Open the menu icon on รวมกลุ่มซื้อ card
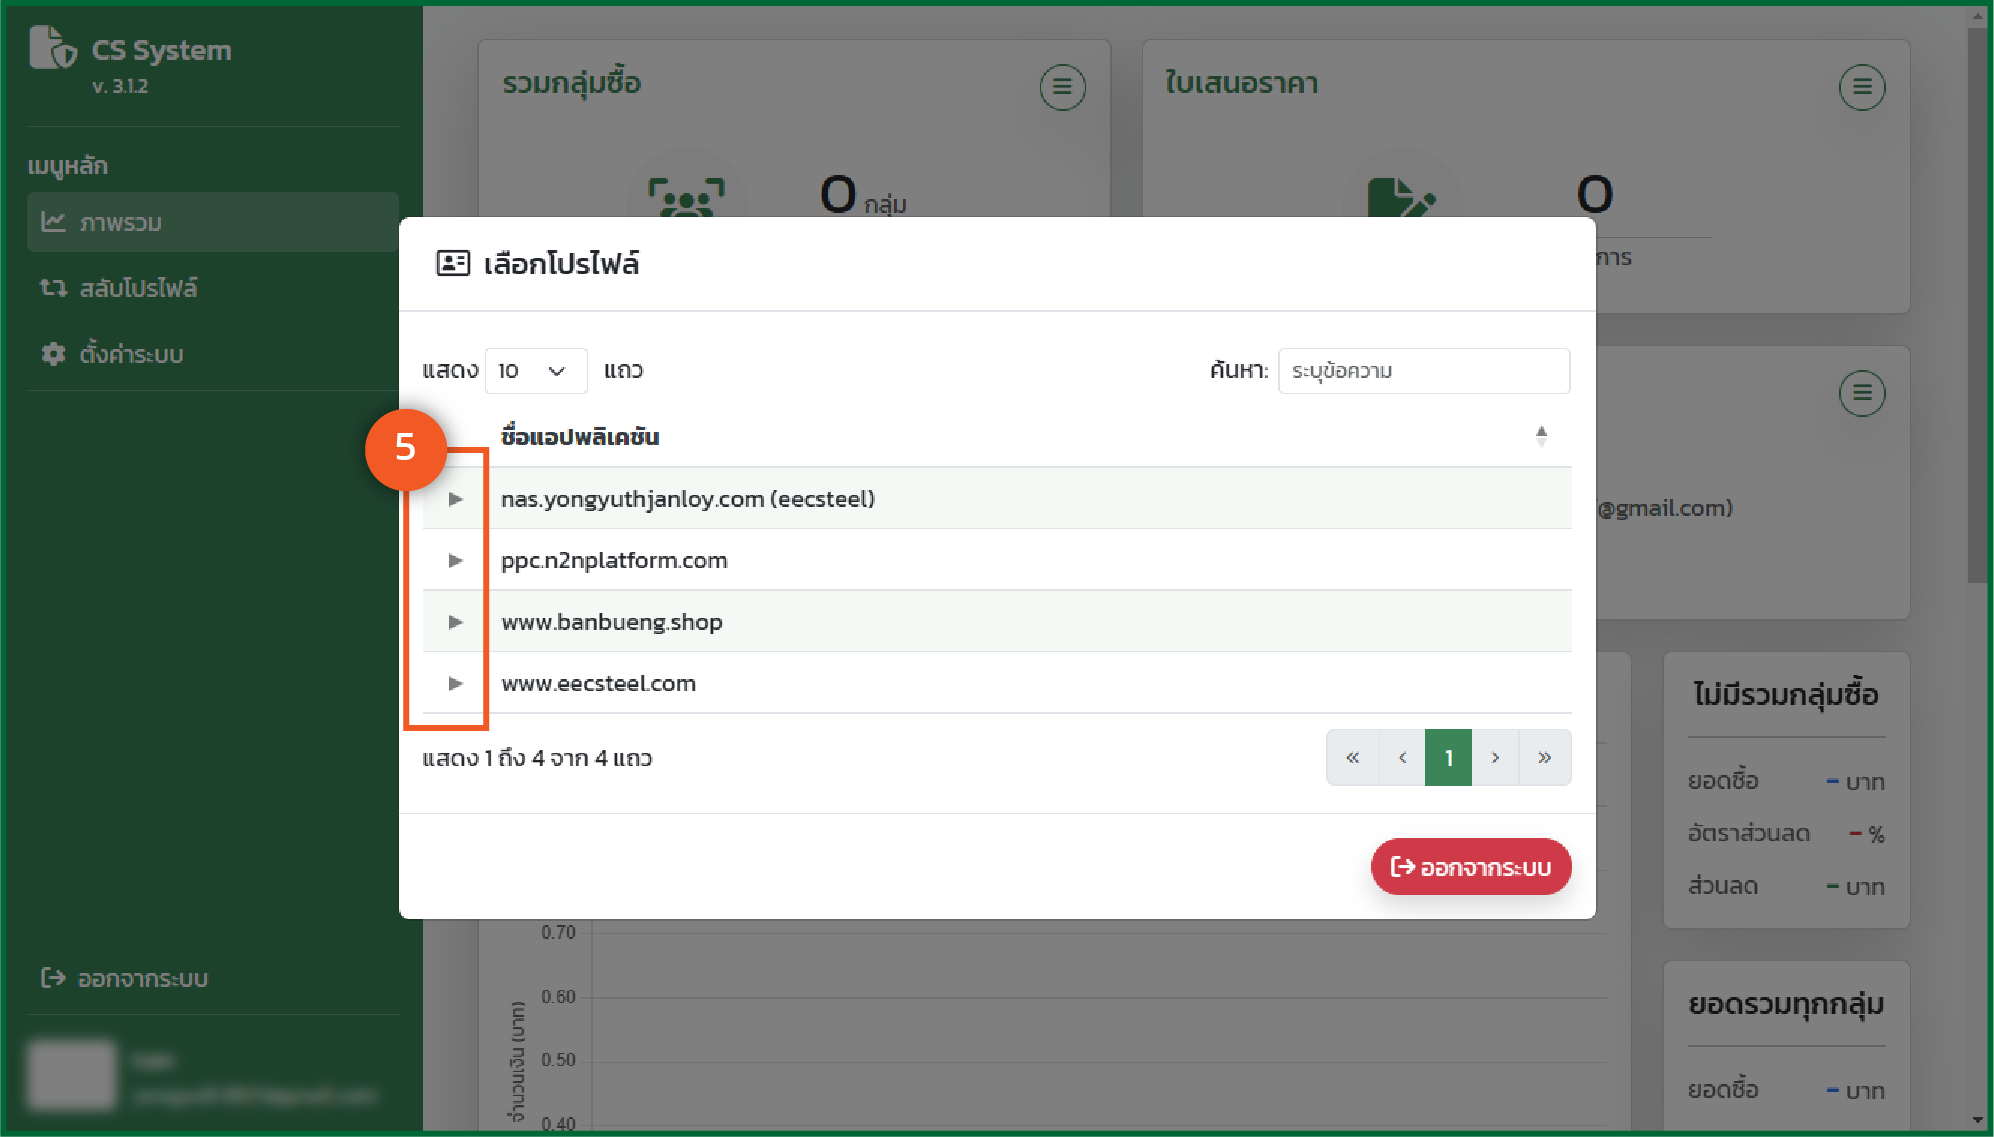The width and height of the screenshot is (1994, 1137). [1062, 88]
